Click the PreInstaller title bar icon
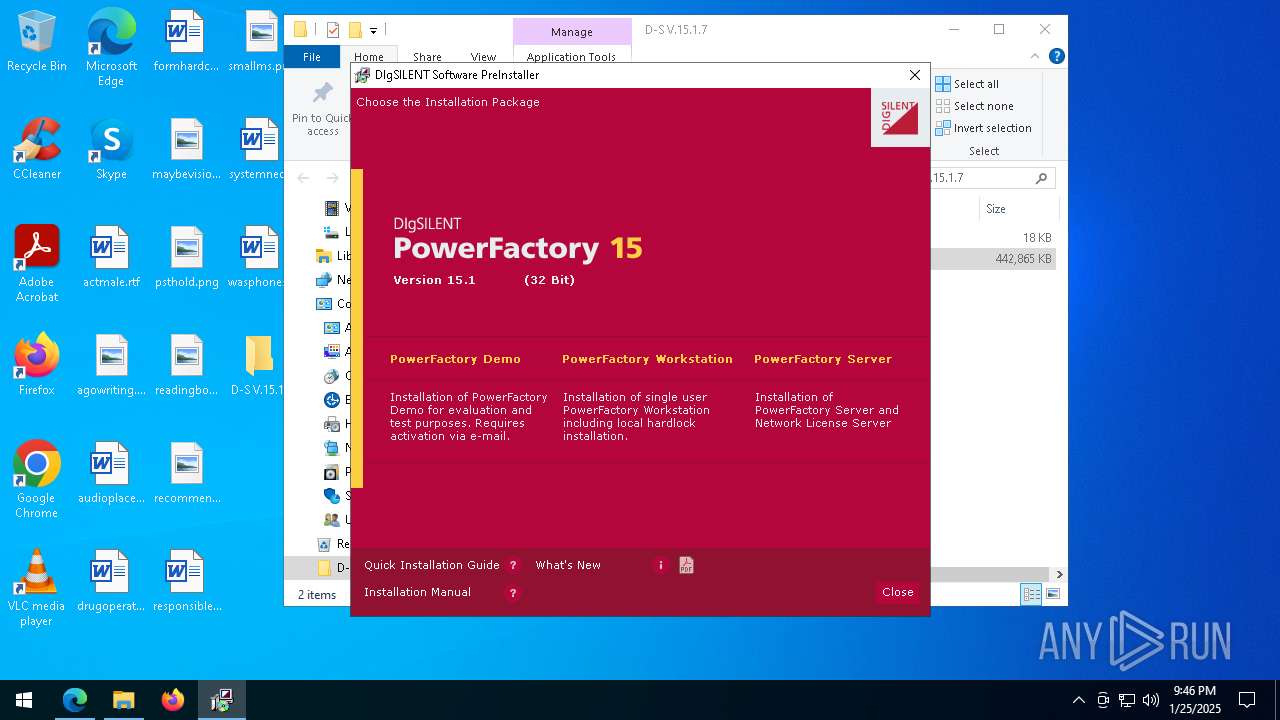The image size is (1280, 720). [363, 75]
